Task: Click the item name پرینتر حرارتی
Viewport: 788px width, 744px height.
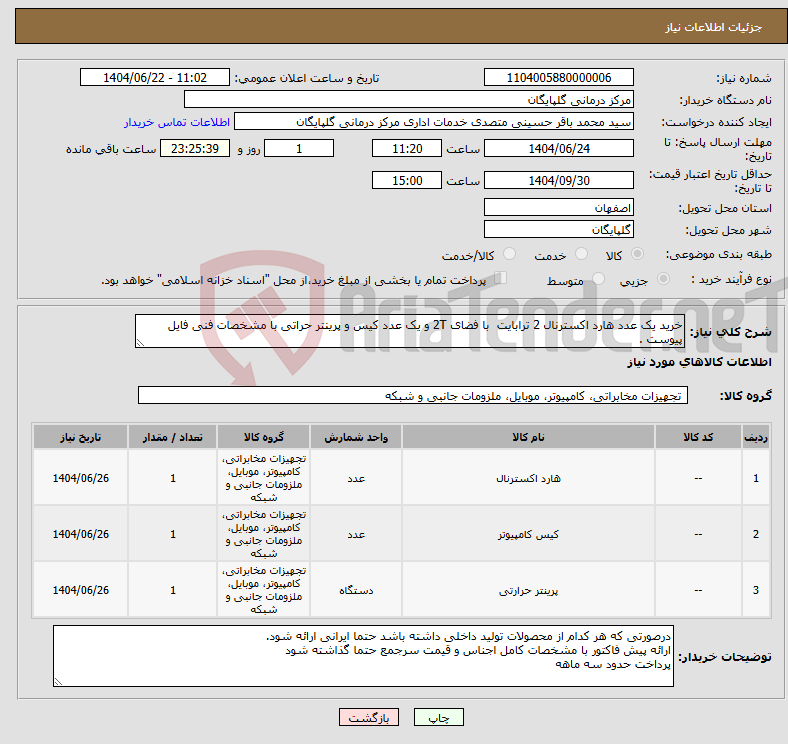Action: 528,590
